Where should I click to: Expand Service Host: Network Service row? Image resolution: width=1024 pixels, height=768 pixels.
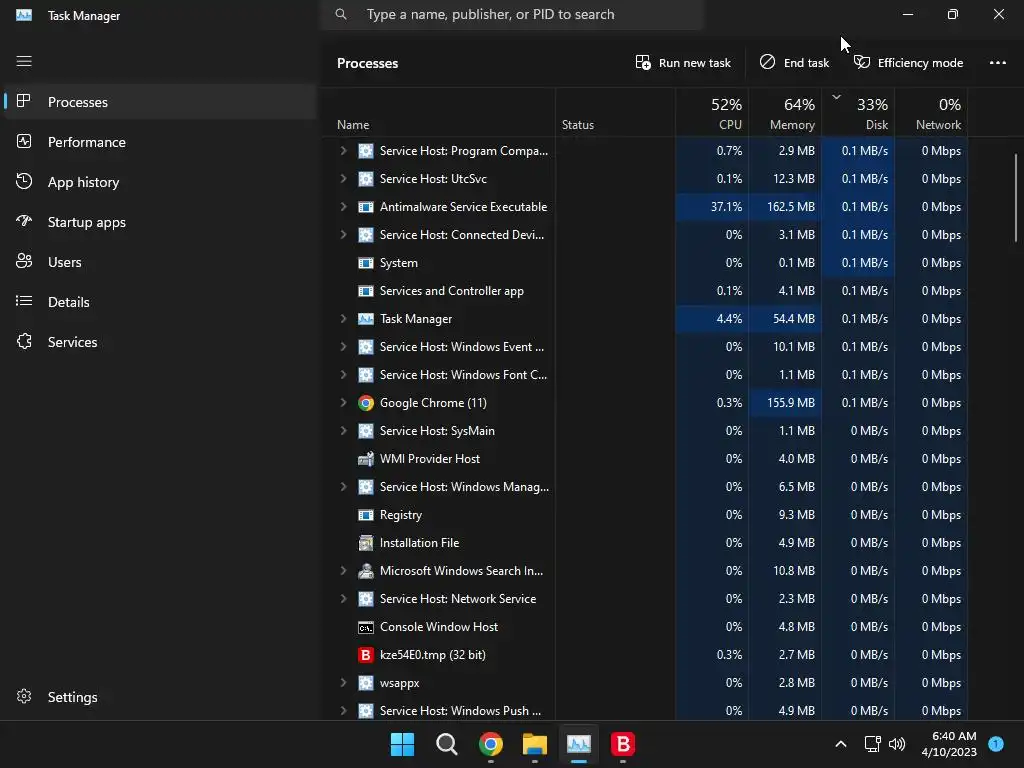point(344,599)
